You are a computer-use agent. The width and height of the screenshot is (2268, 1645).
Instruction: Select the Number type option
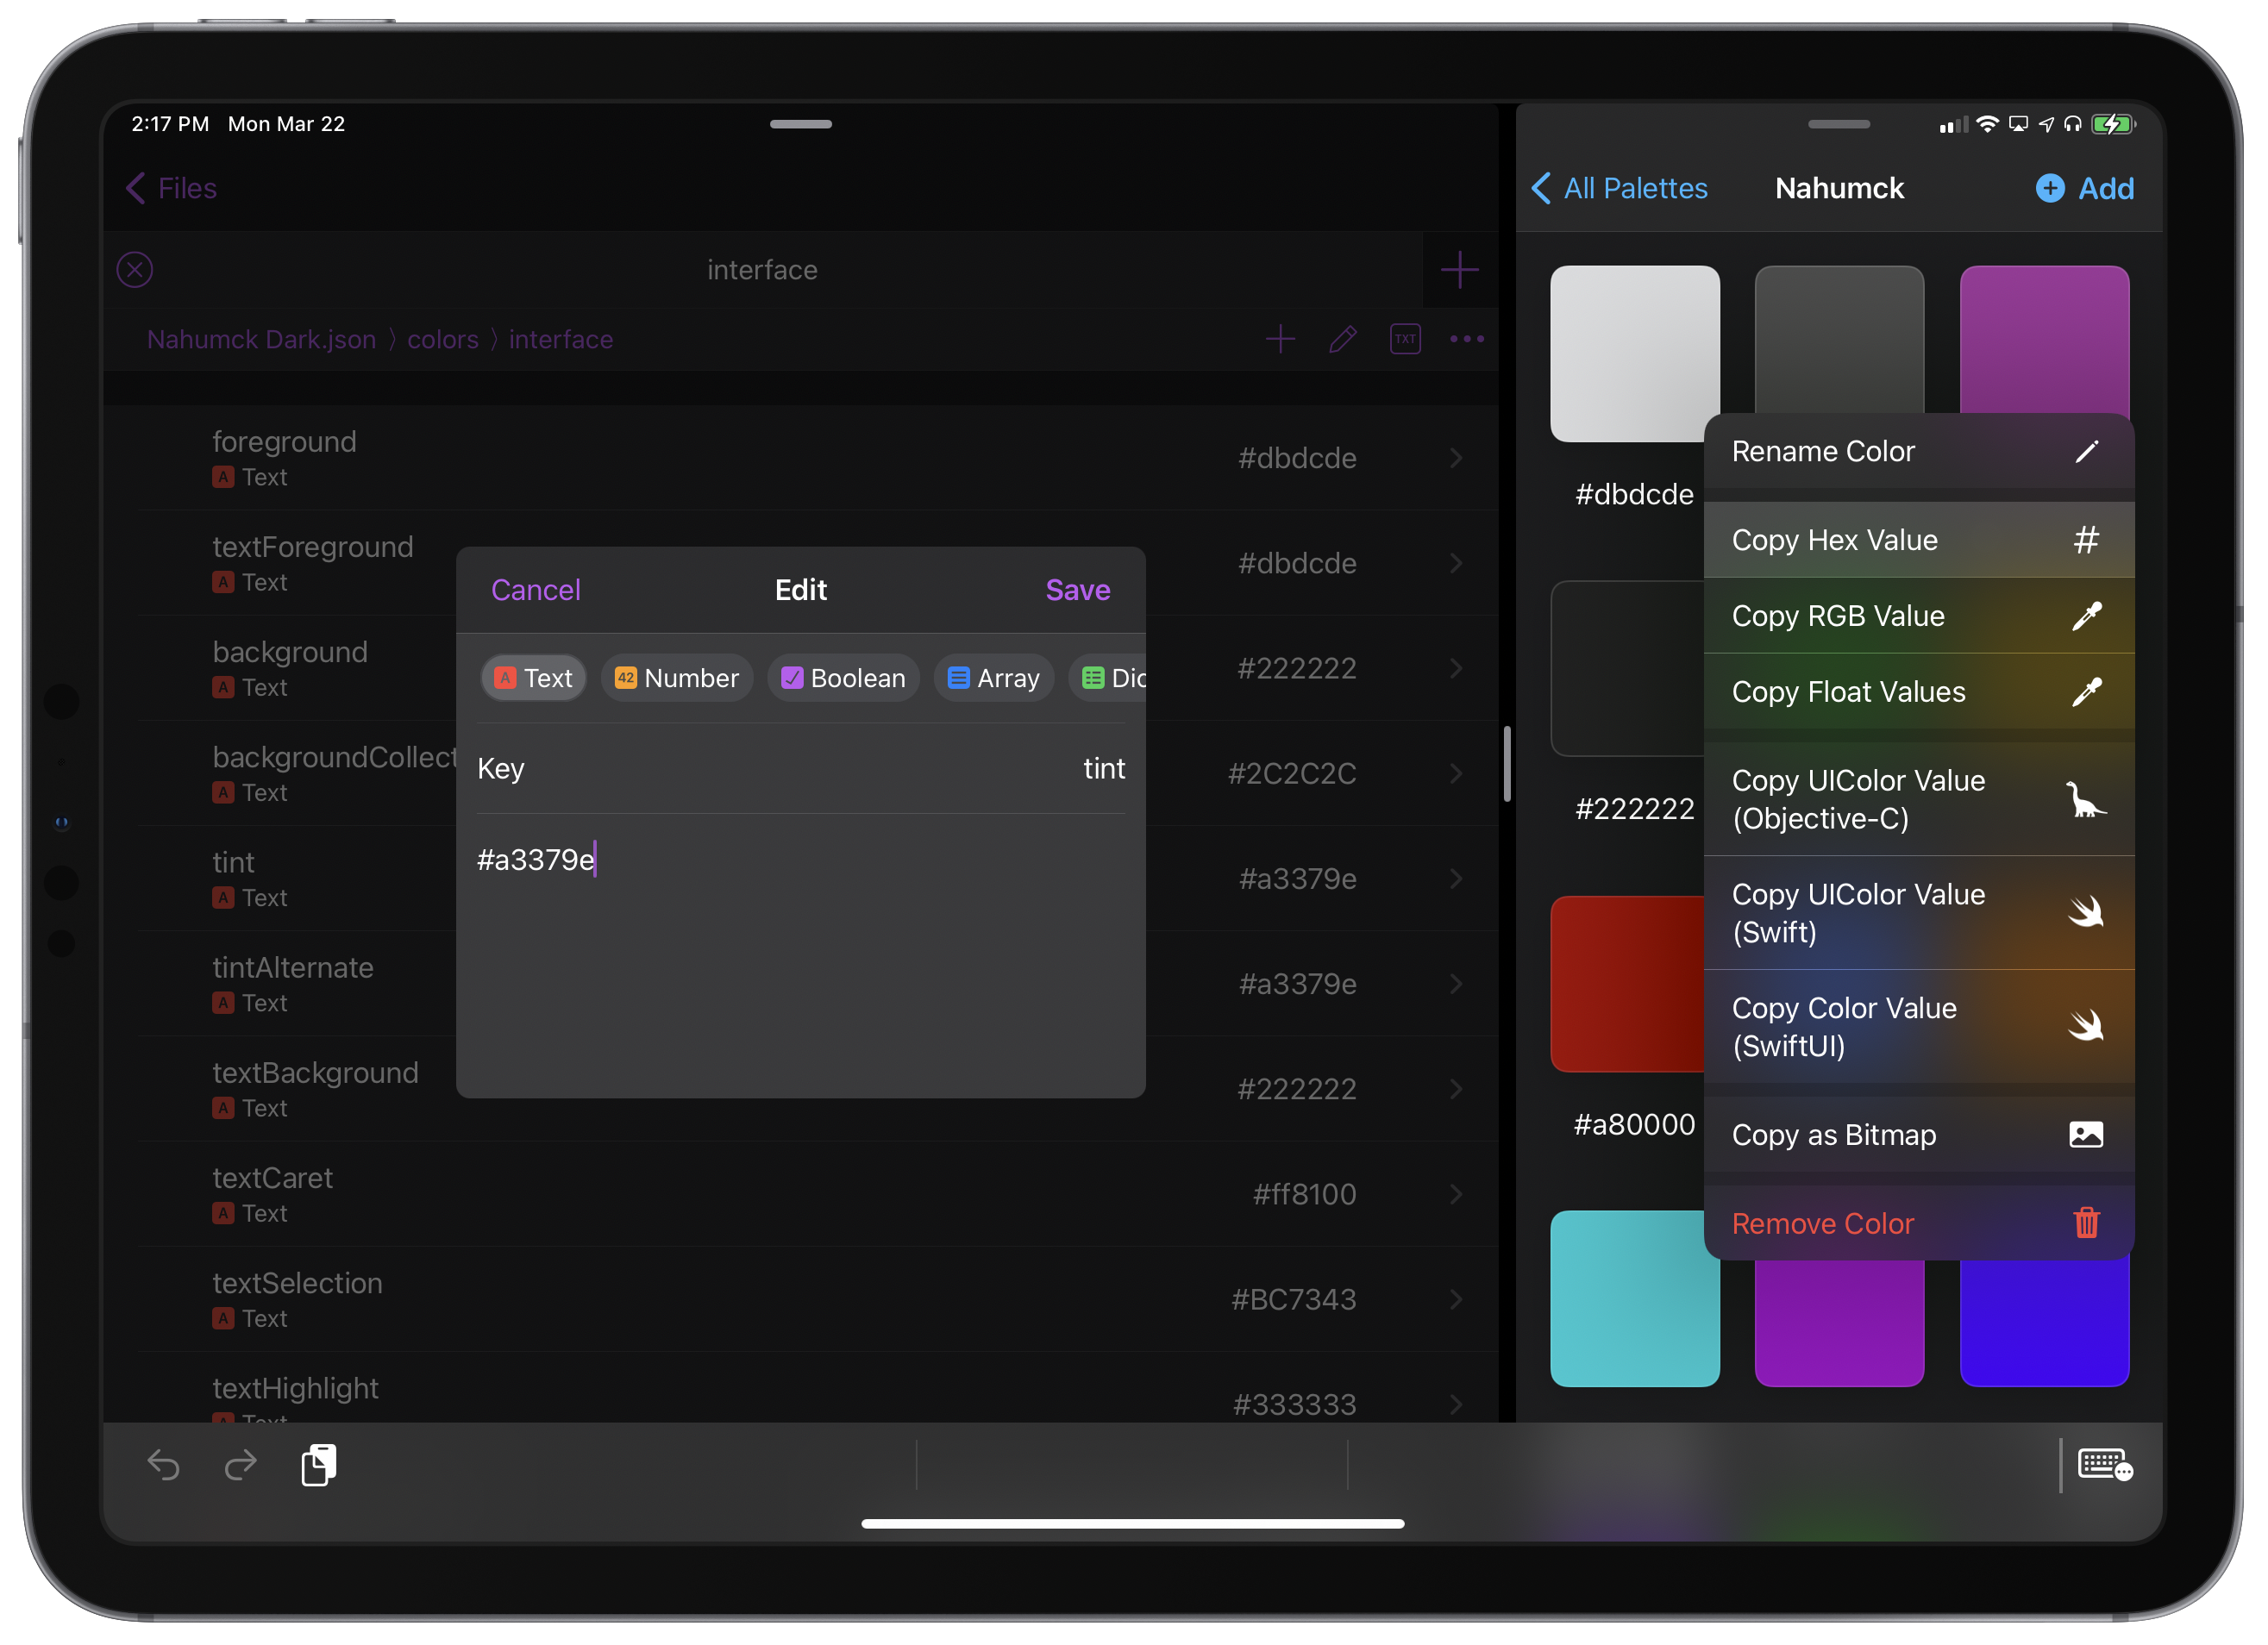(677, 678)
